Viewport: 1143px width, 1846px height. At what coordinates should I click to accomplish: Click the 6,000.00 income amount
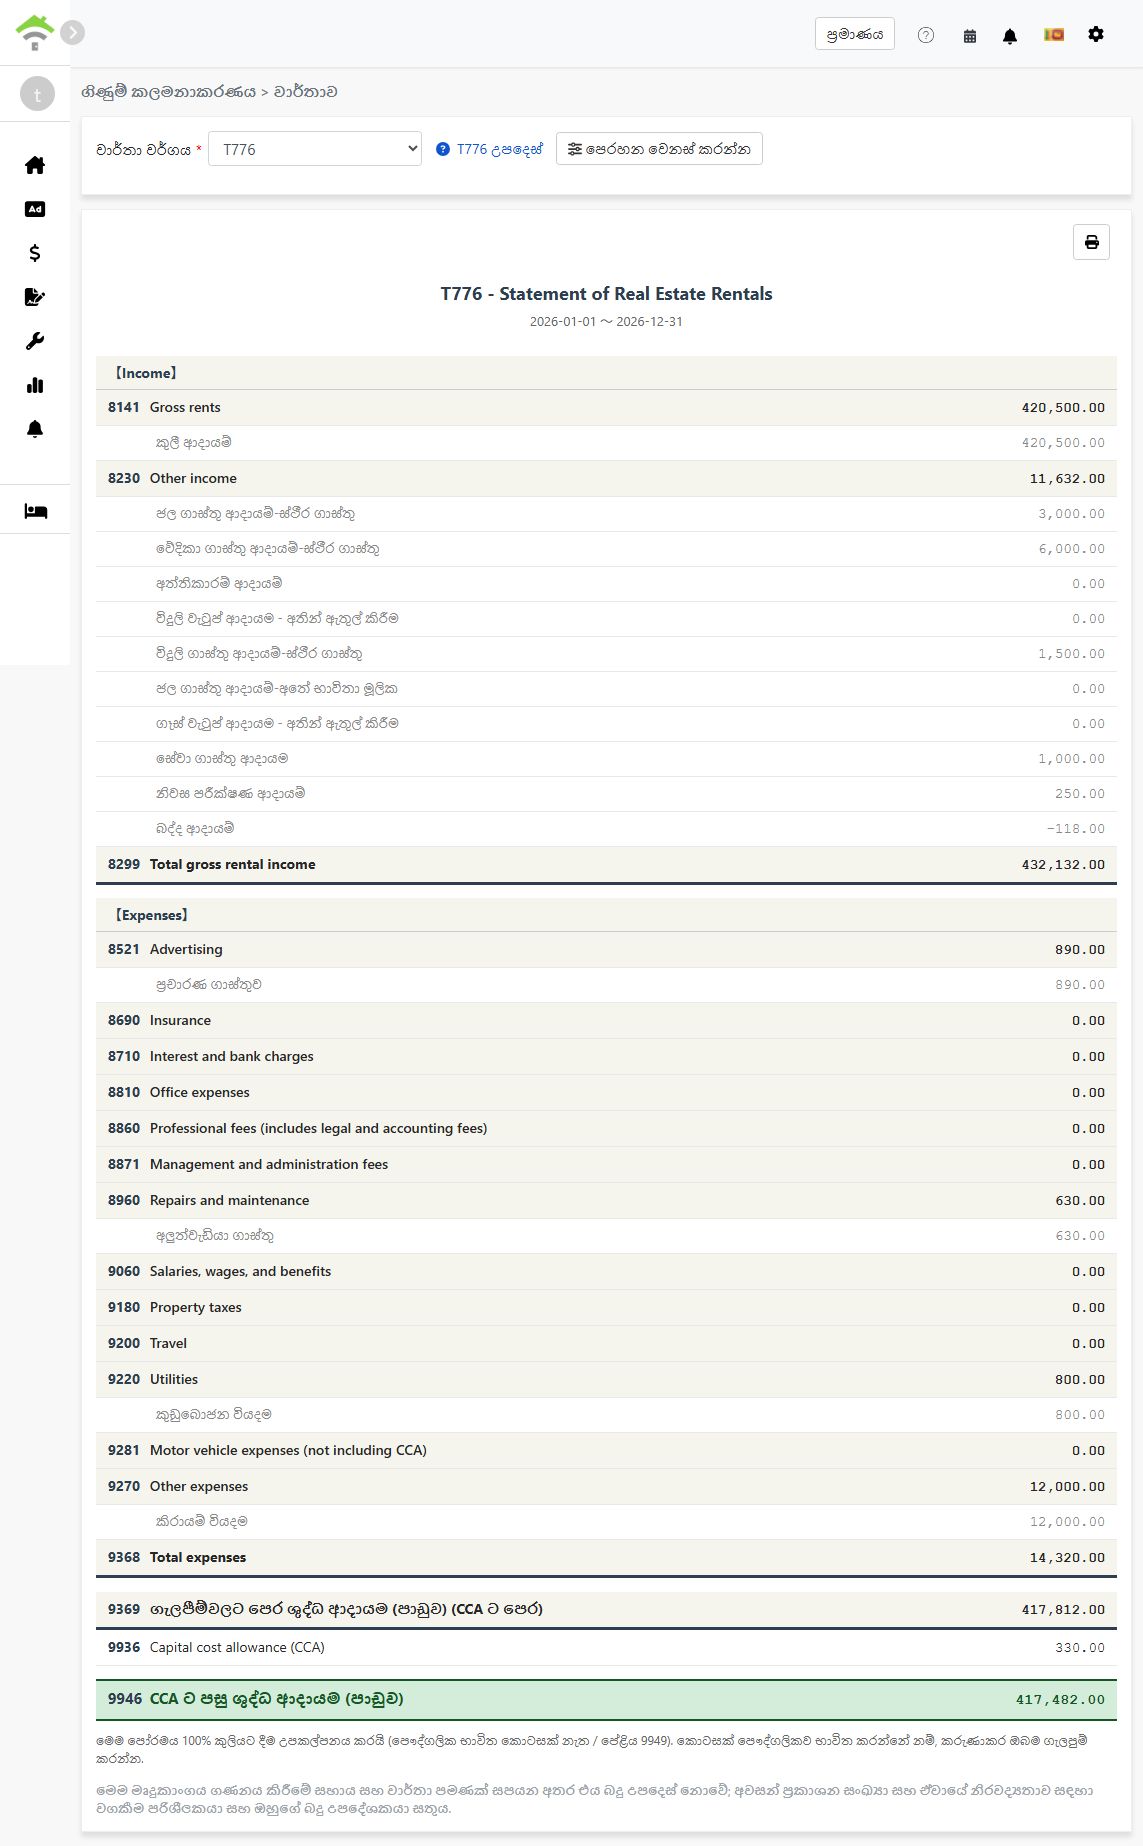point(1071,549)
